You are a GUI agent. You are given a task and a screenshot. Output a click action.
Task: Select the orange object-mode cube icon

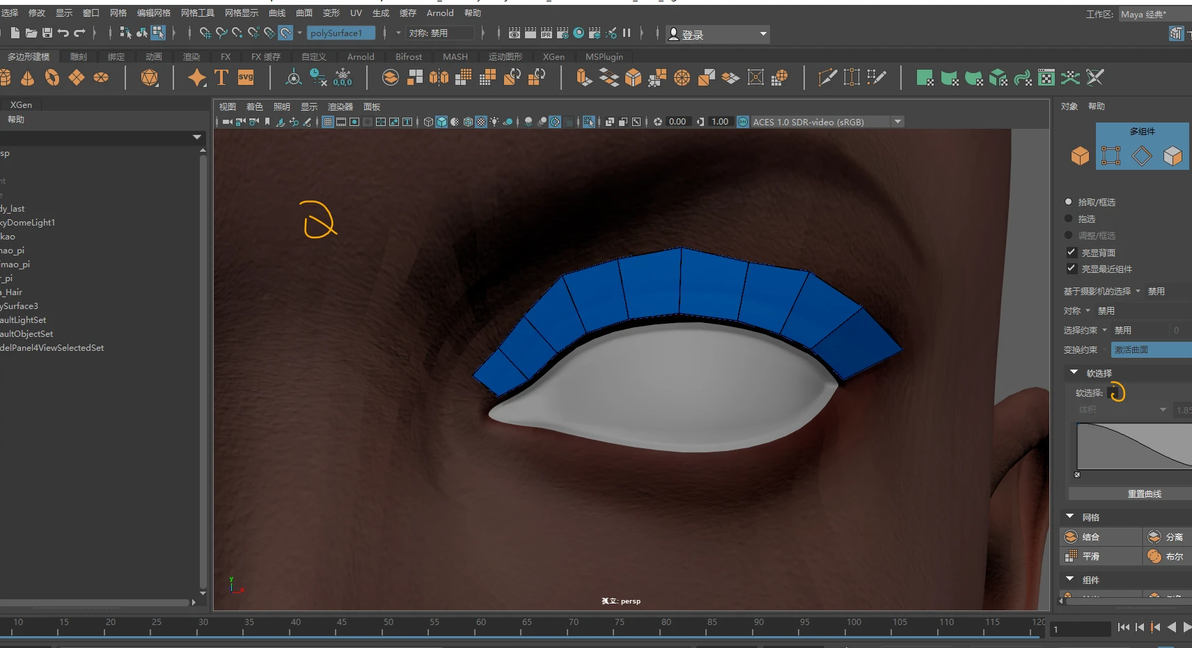tap(1080, 156)
